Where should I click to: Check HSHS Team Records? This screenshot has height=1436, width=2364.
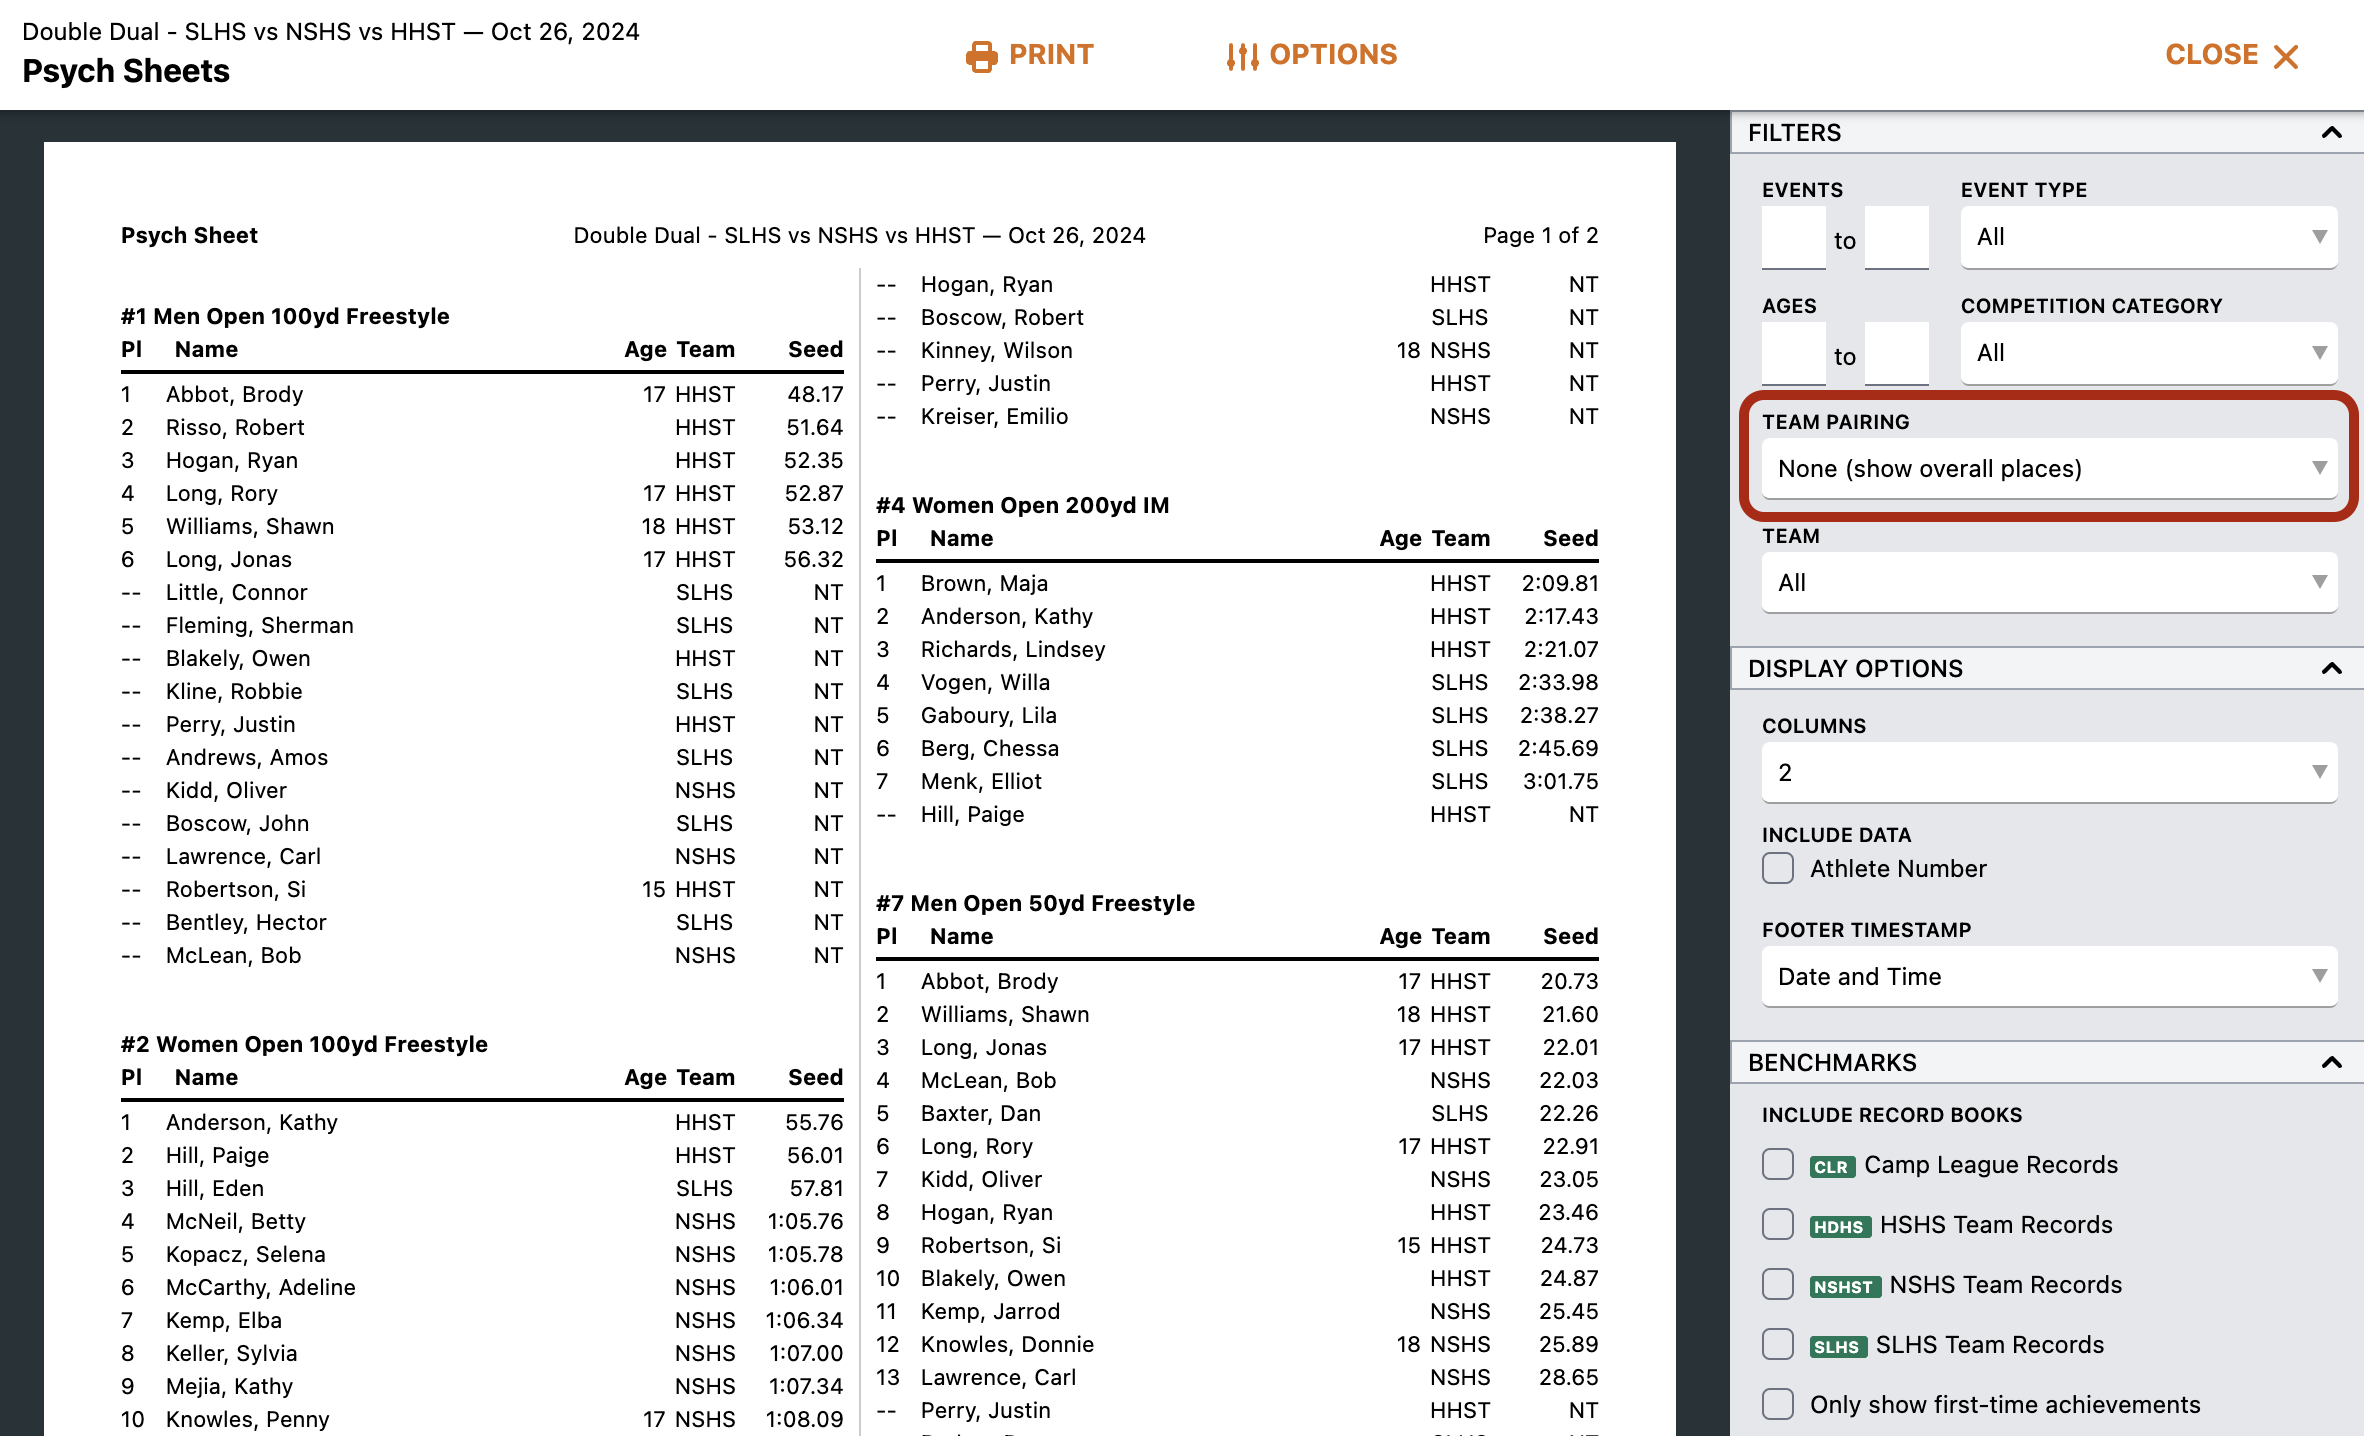1778,1224
